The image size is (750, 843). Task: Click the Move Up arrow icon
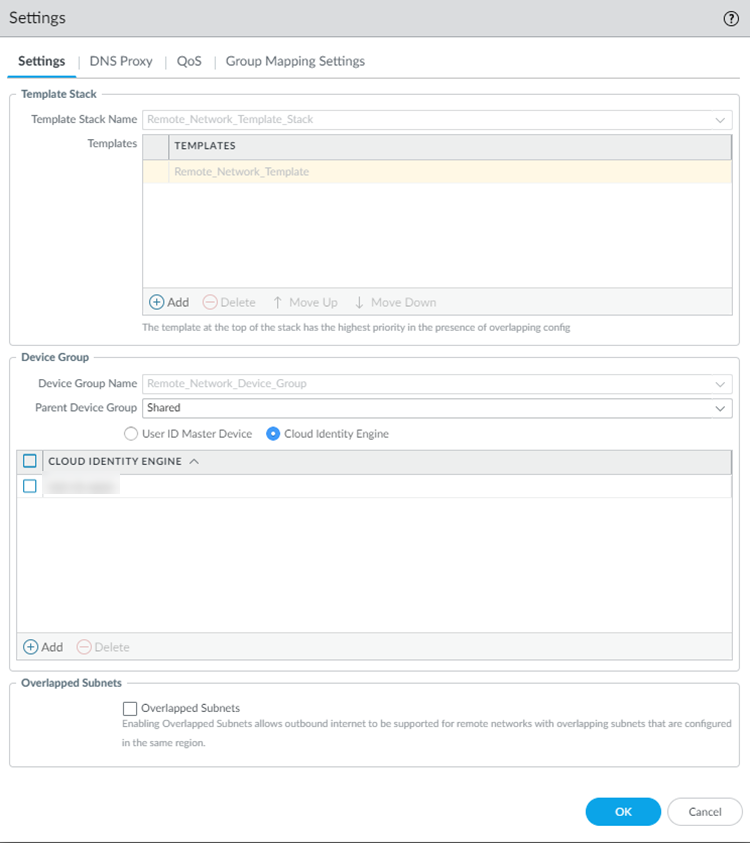point(278,302)
